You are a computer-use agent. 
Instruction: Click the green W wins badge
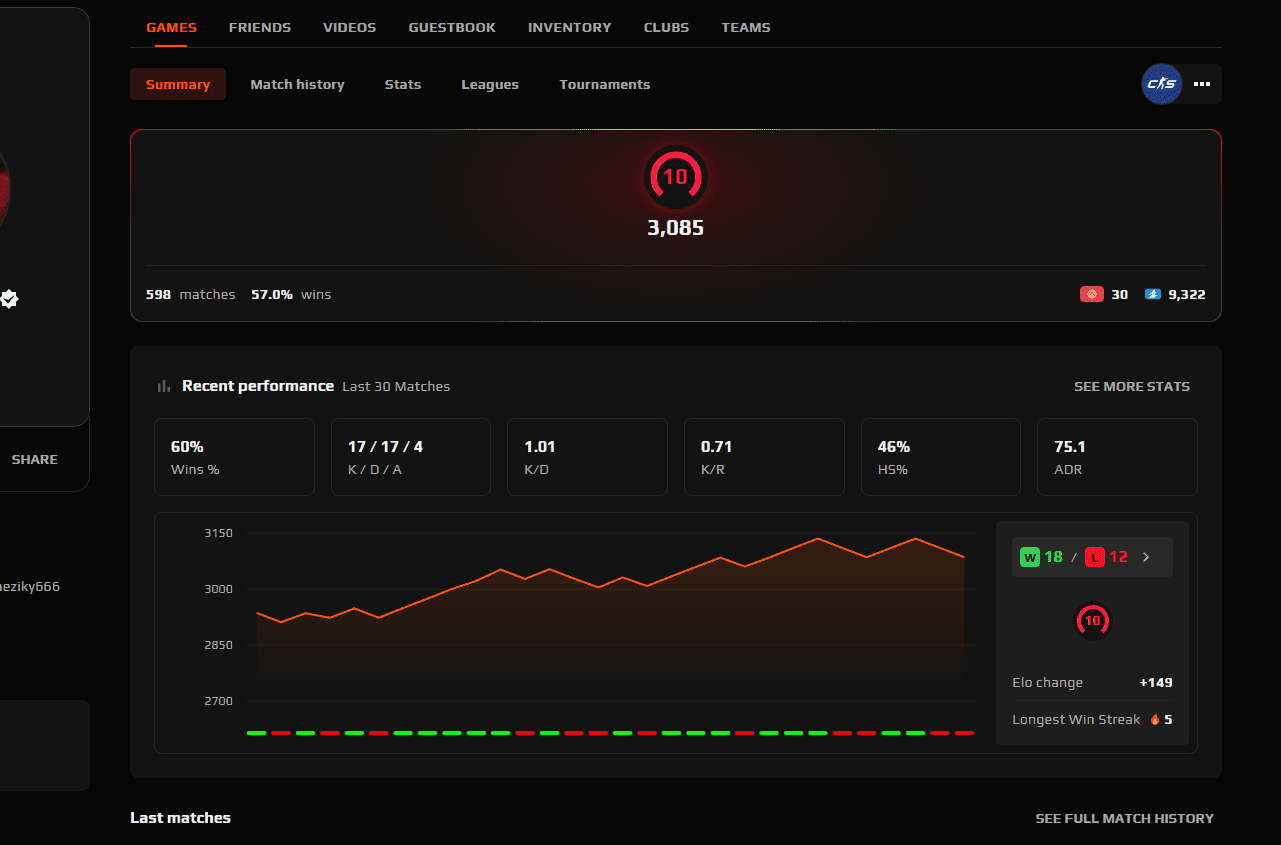point(1030,557)
